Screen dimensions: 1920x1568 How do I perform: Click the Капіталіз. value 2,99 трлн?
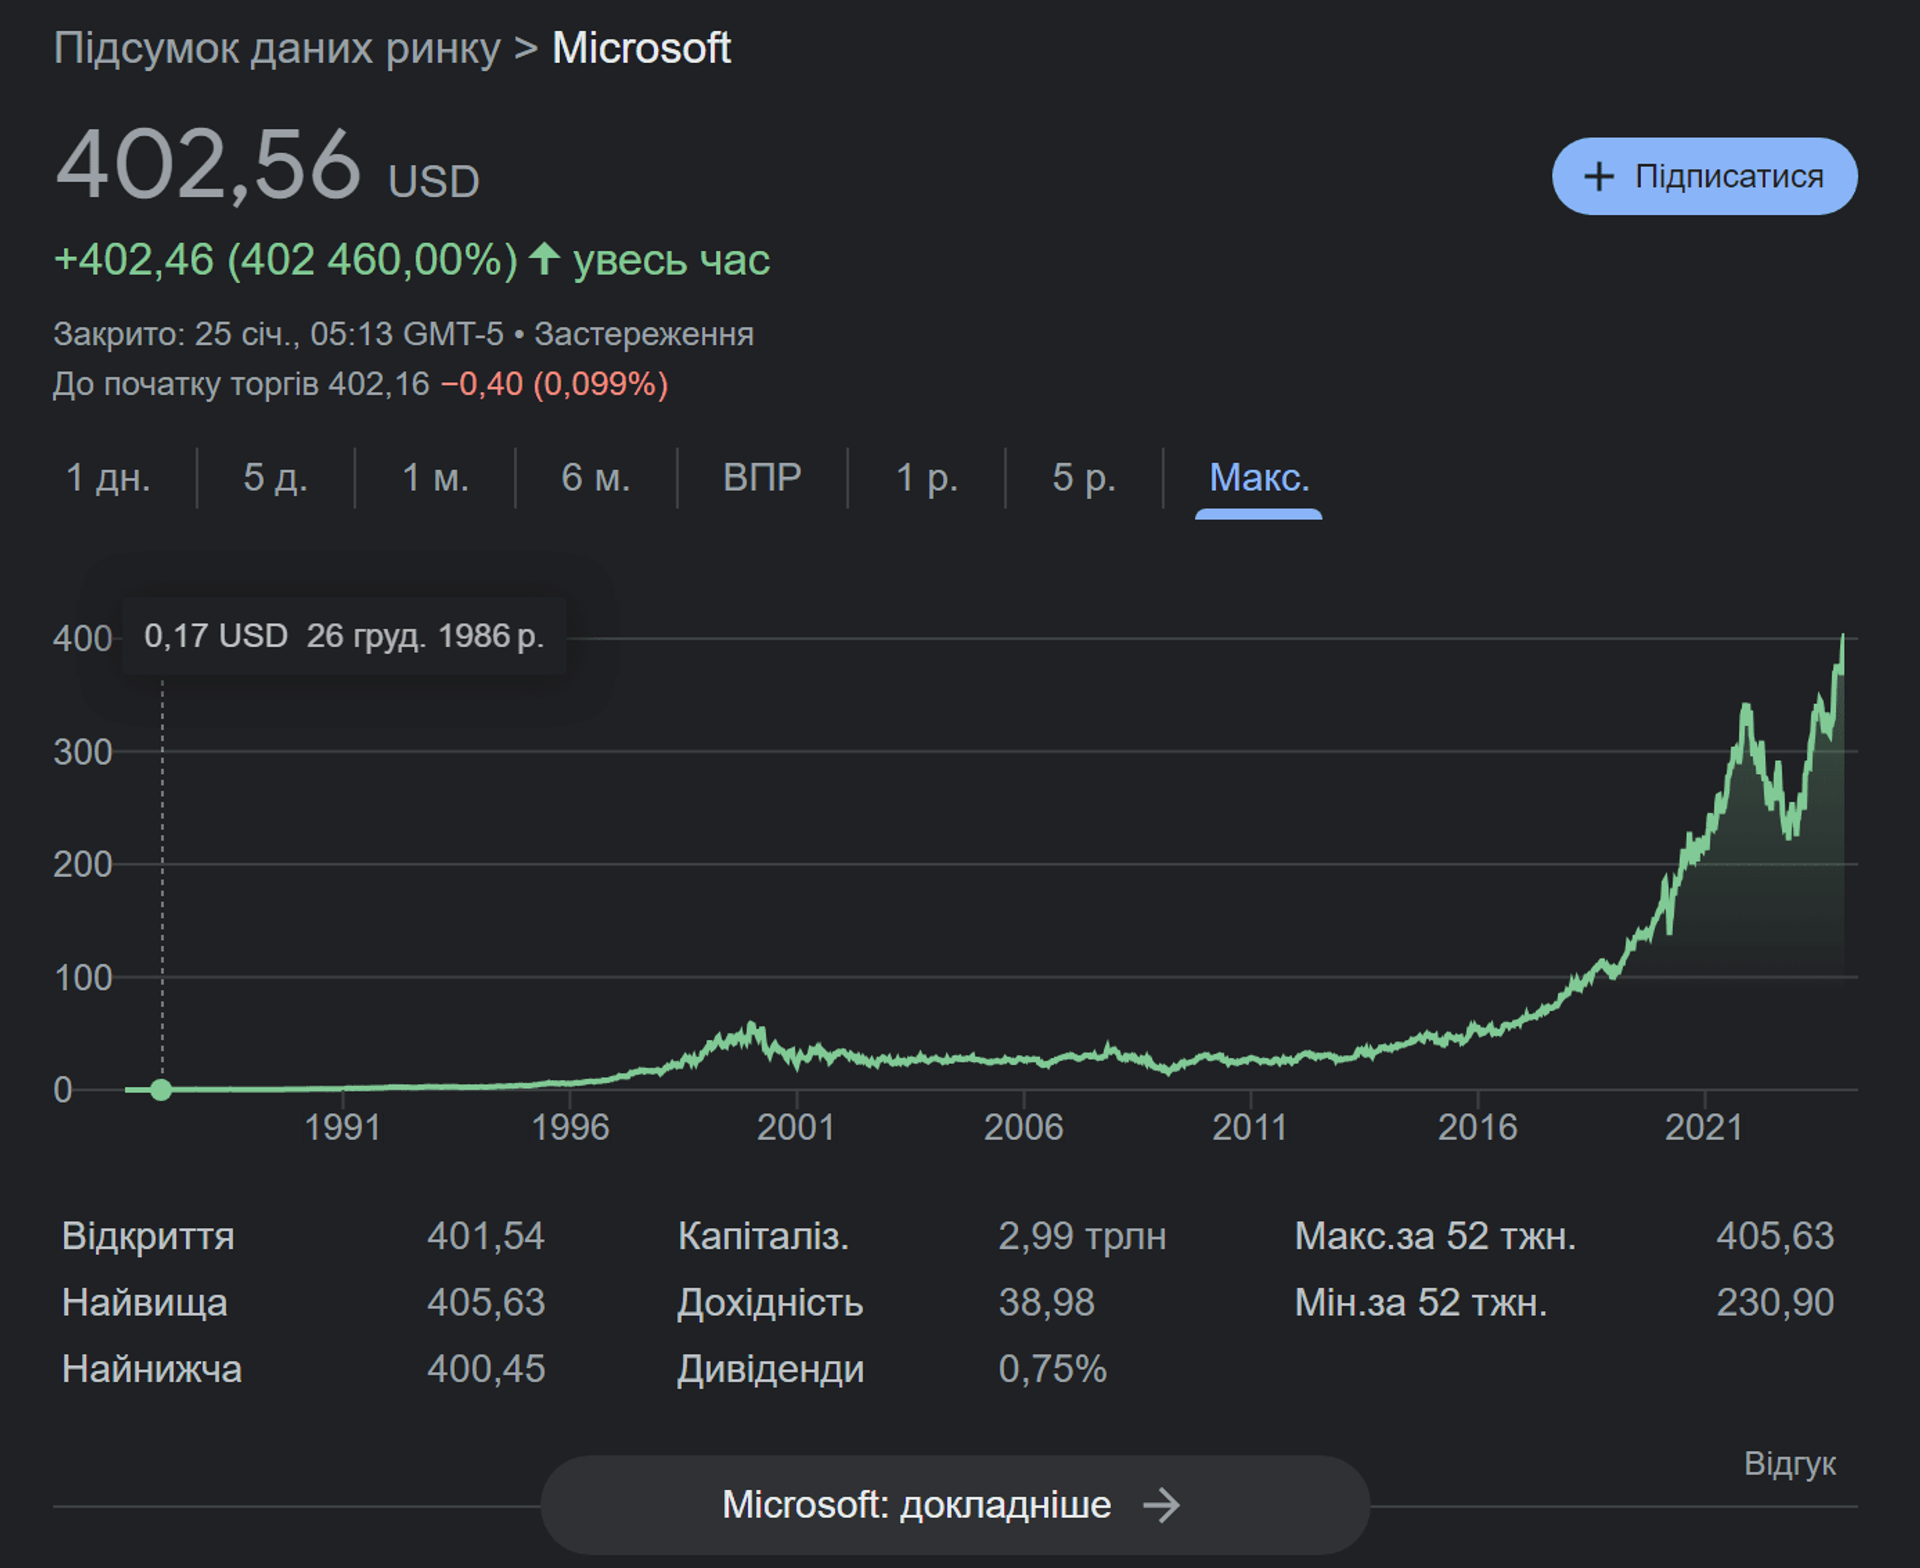tap(1082, 1236)
